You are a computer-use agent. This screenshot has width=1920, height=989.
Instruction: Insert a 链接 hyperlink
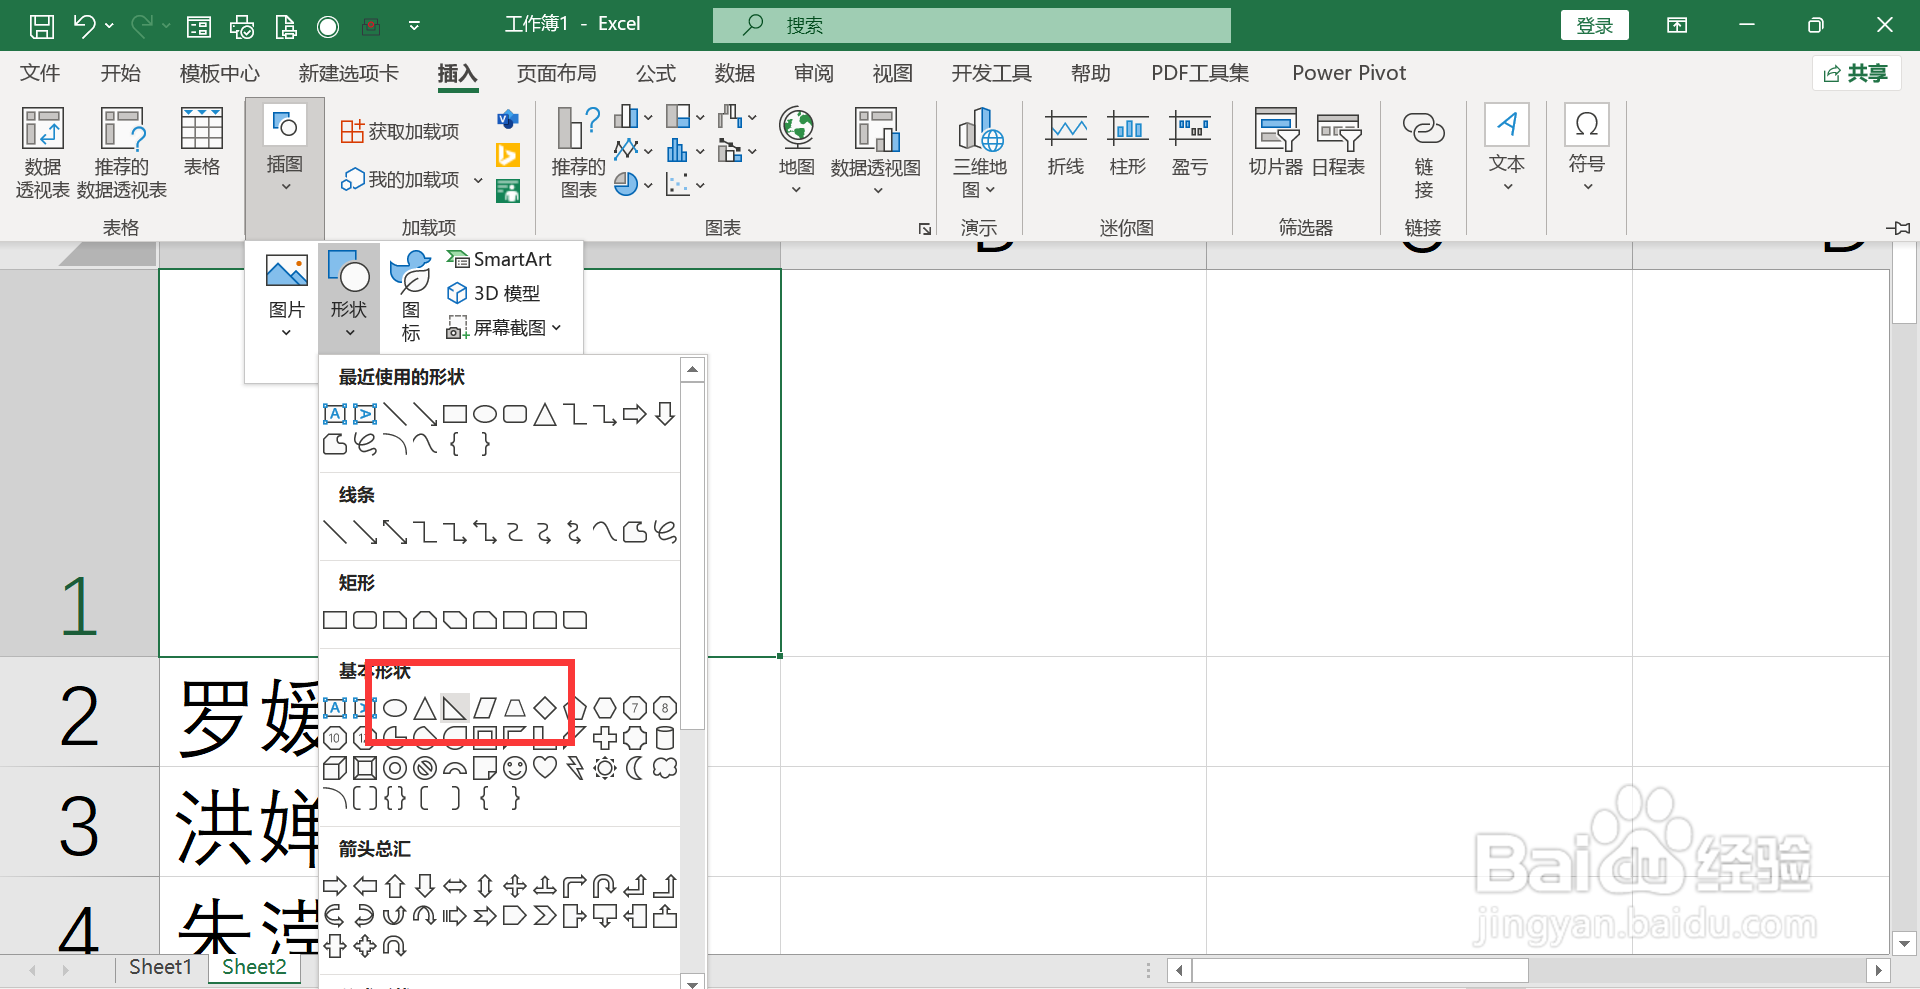click(1423, 152)
